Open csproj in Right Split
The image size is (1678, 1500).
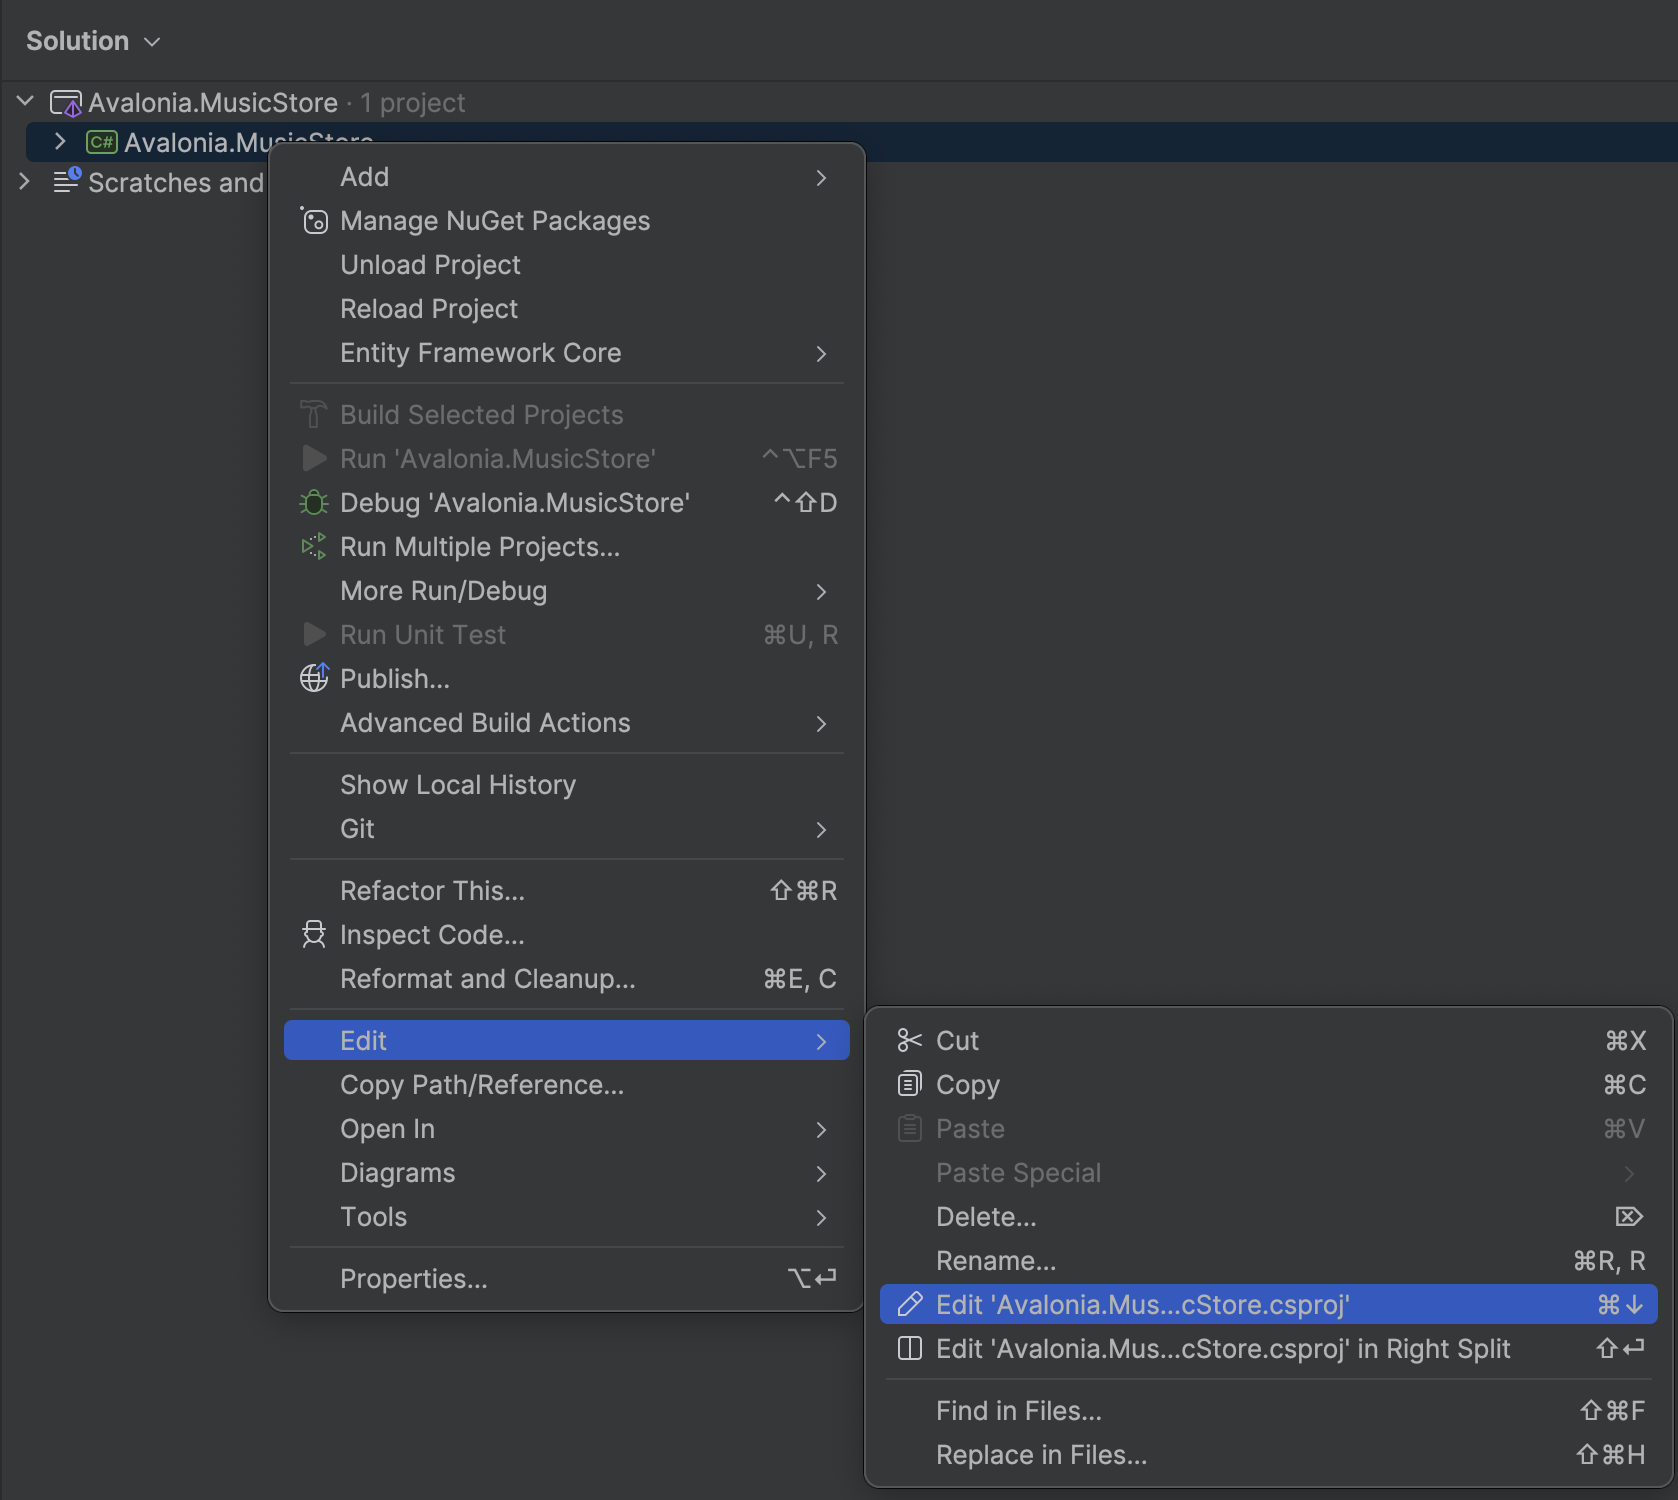click(1269, 1349)
